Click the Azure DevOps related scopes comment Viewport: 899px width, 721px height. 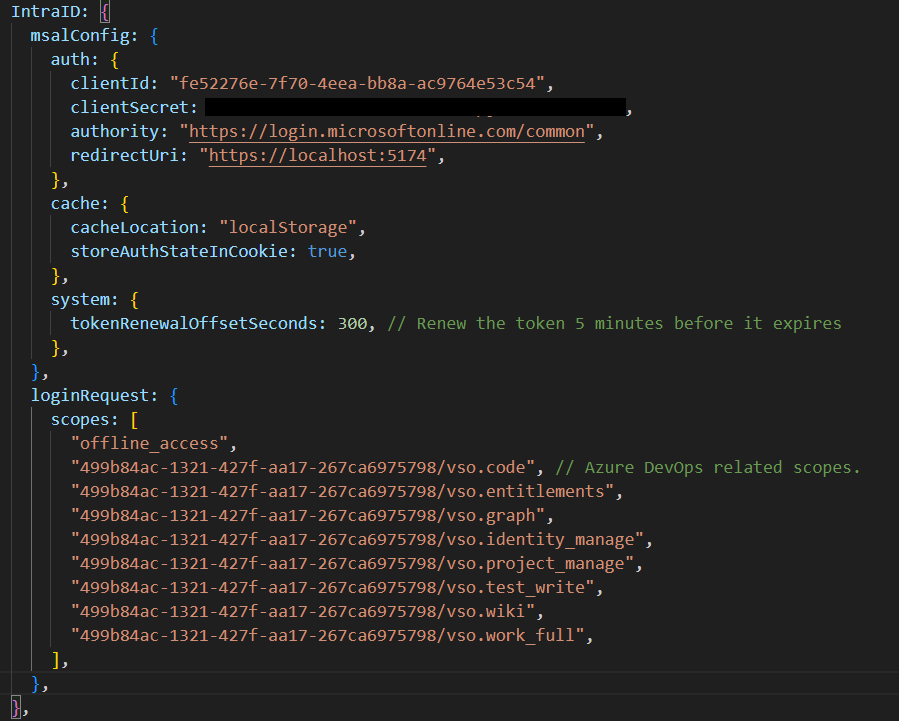click(x=708, y=468)
